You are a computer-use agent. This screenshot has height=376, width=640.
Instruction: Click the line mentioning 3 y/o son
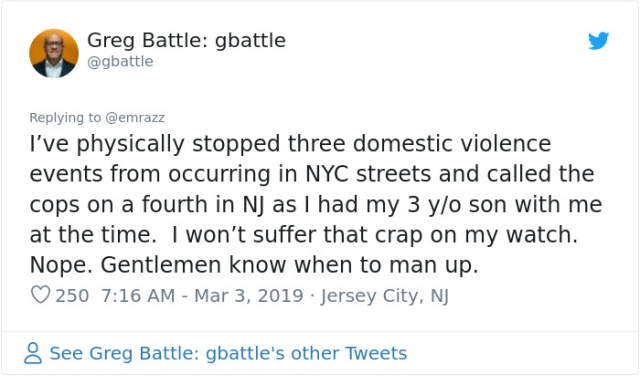coord(316,205)
